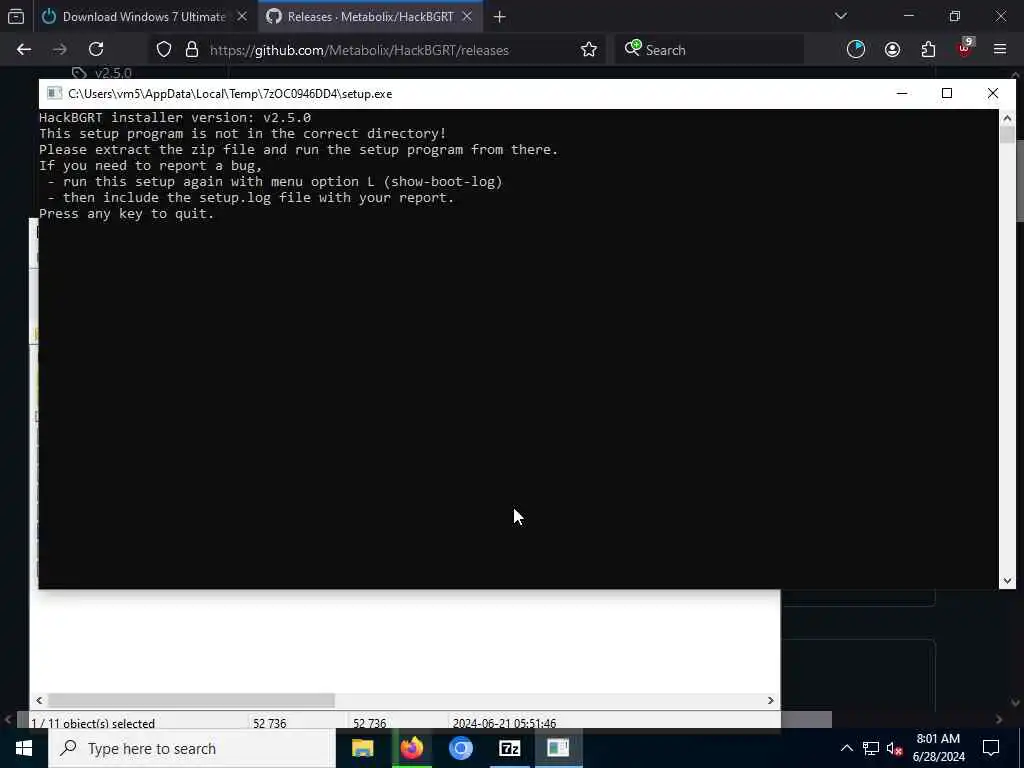The image size is (1024, 768).
Task: Click the console vertical scrollbar thumb
Action: click(x=1007, y=135)
